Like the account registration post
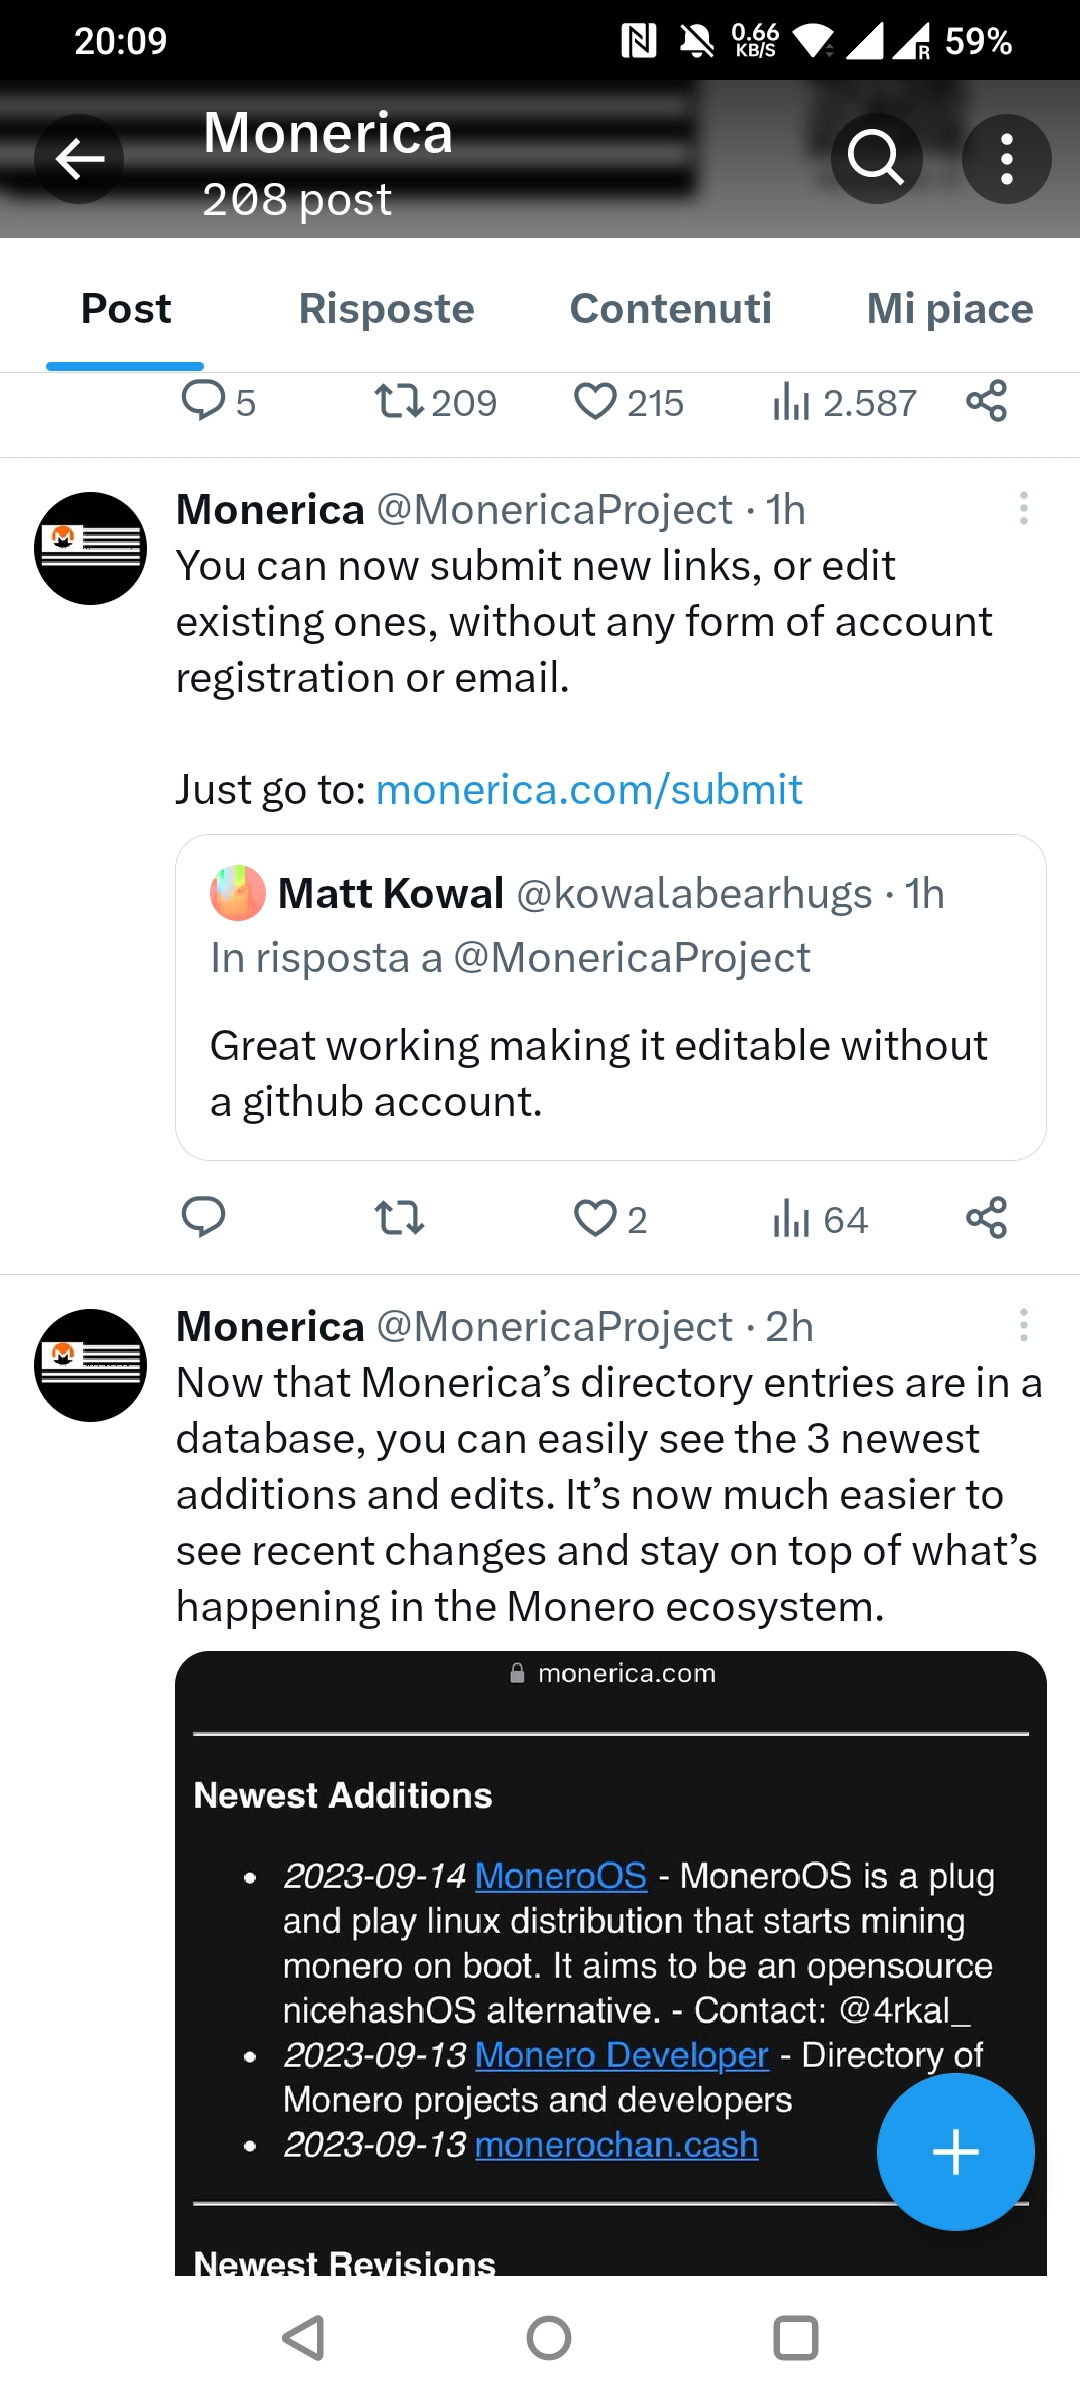The width and height of the screenshot is (1080, 2400). (x=596, y=1219)
